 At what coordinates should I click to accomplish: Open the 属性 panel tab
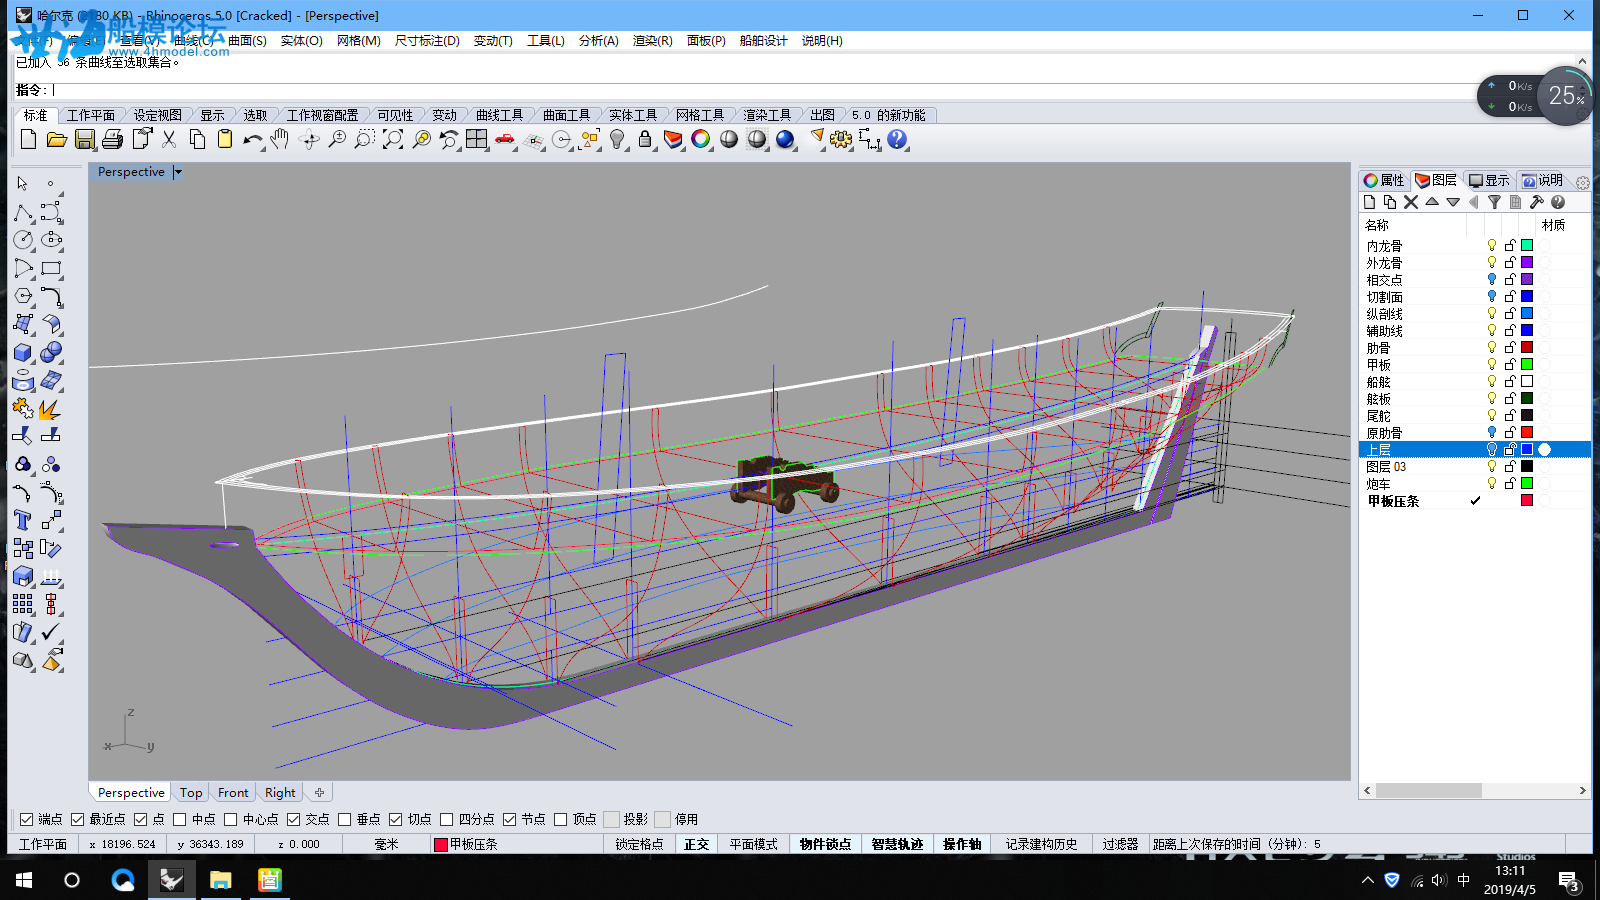tap(1385, 180)
